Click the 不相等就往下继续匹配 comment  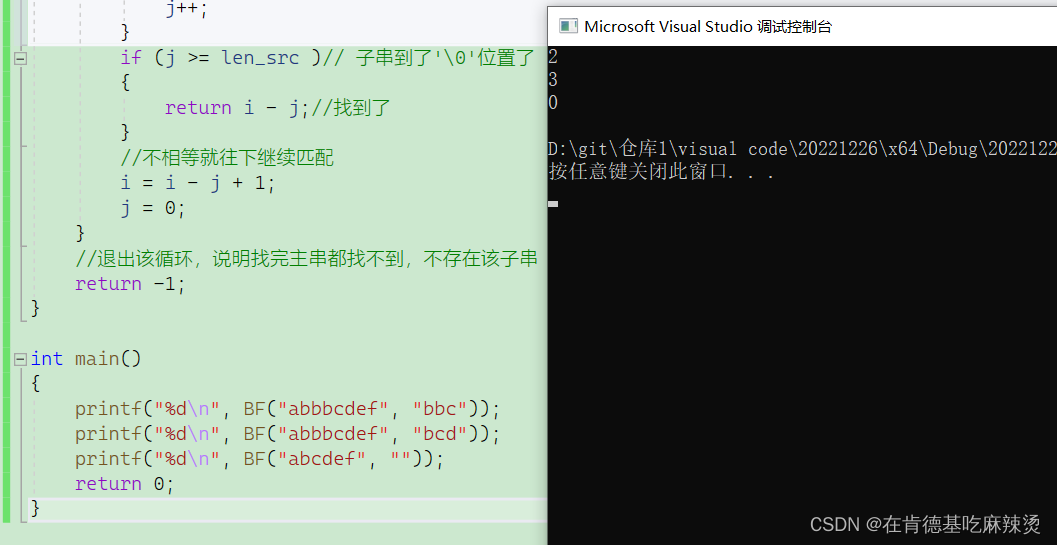click(227, 158)
